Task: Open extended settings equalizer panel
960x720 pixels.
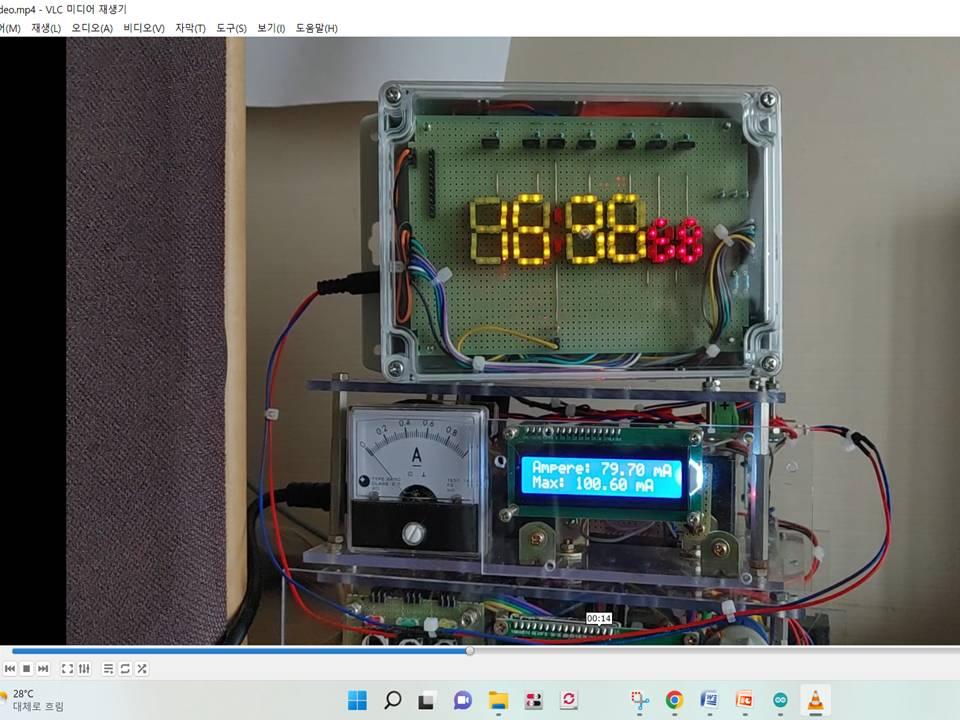Action: click(x=84, y=669)
